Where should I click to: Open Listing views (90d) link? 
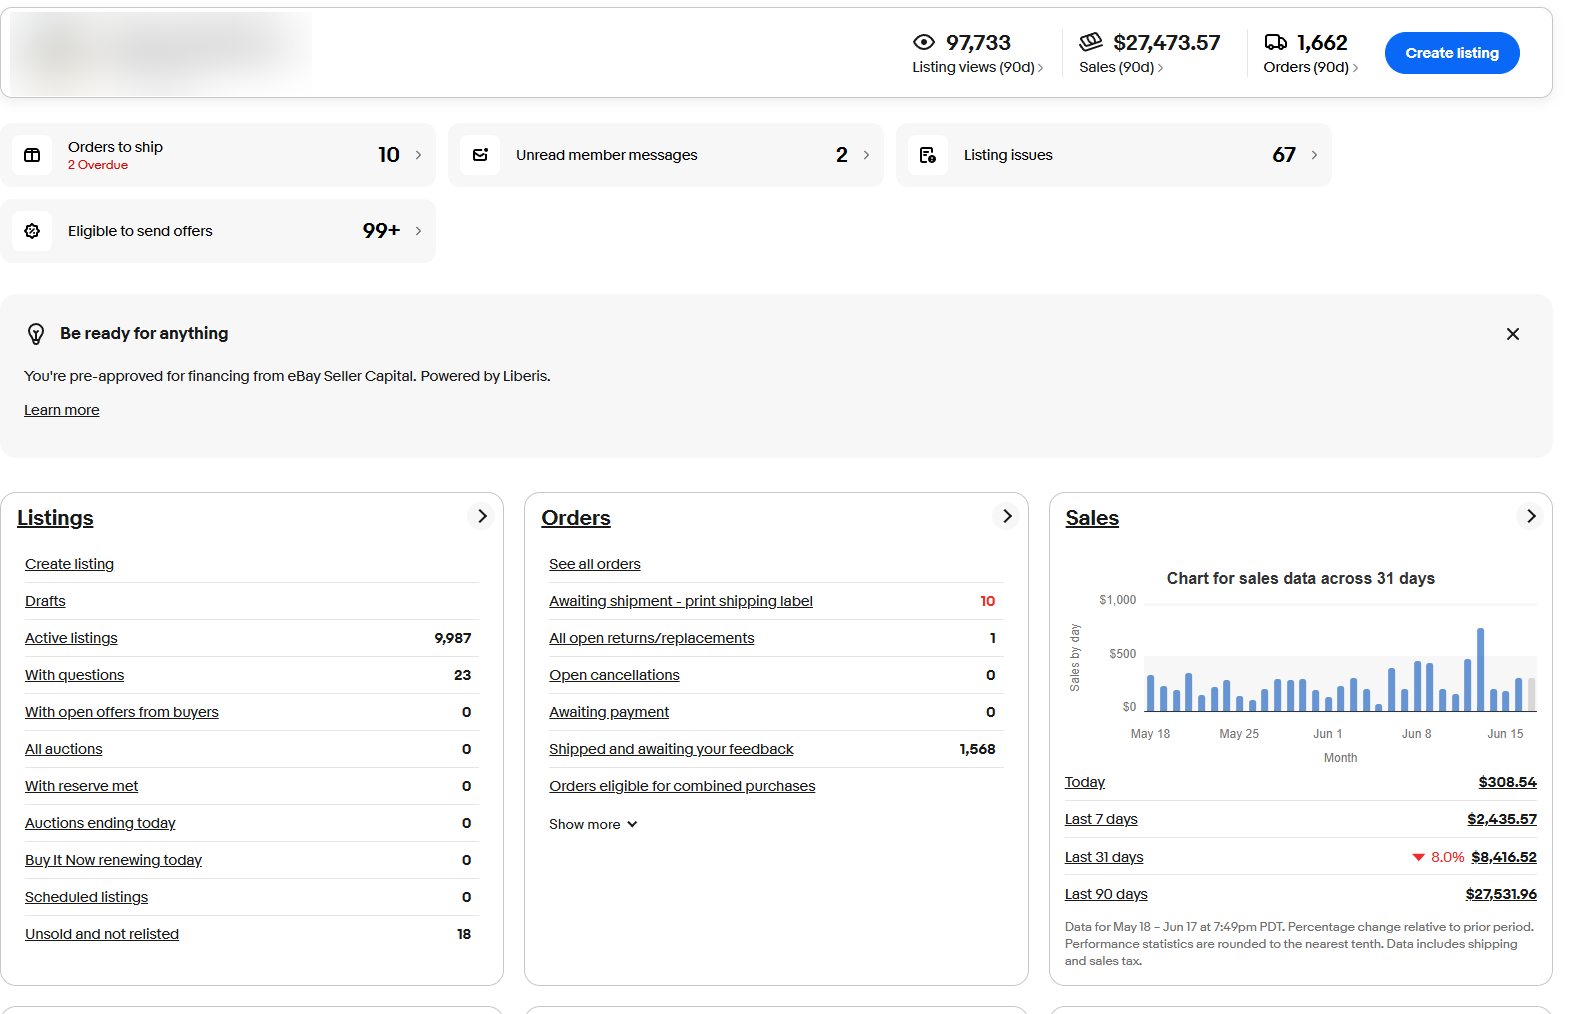click(x=977, y=67)
